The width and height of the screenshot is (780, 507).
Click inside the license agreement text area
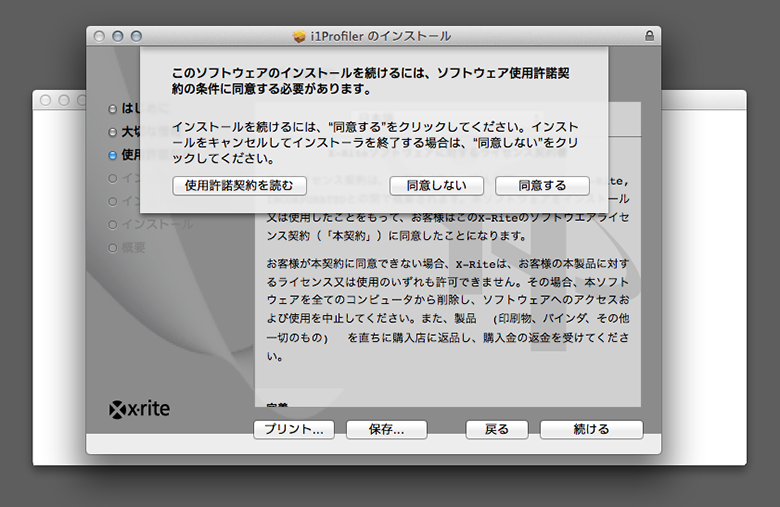tap(447, 300)
